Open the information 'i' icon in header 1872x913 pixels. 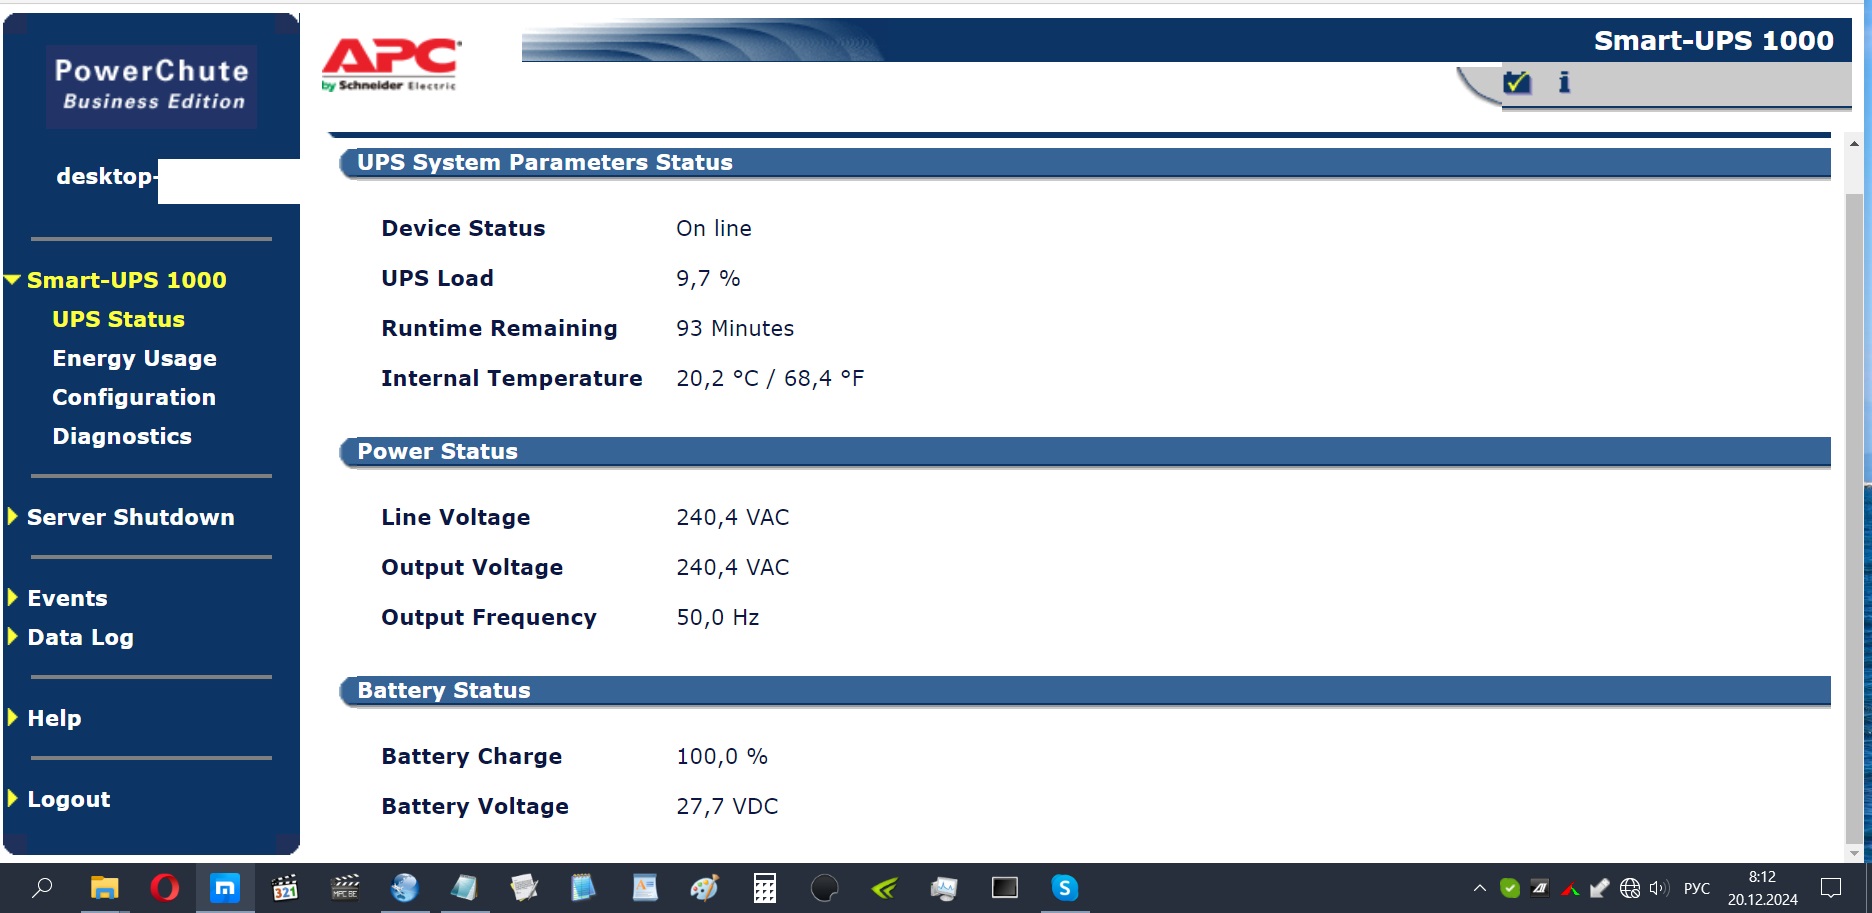pos(1564,82)
